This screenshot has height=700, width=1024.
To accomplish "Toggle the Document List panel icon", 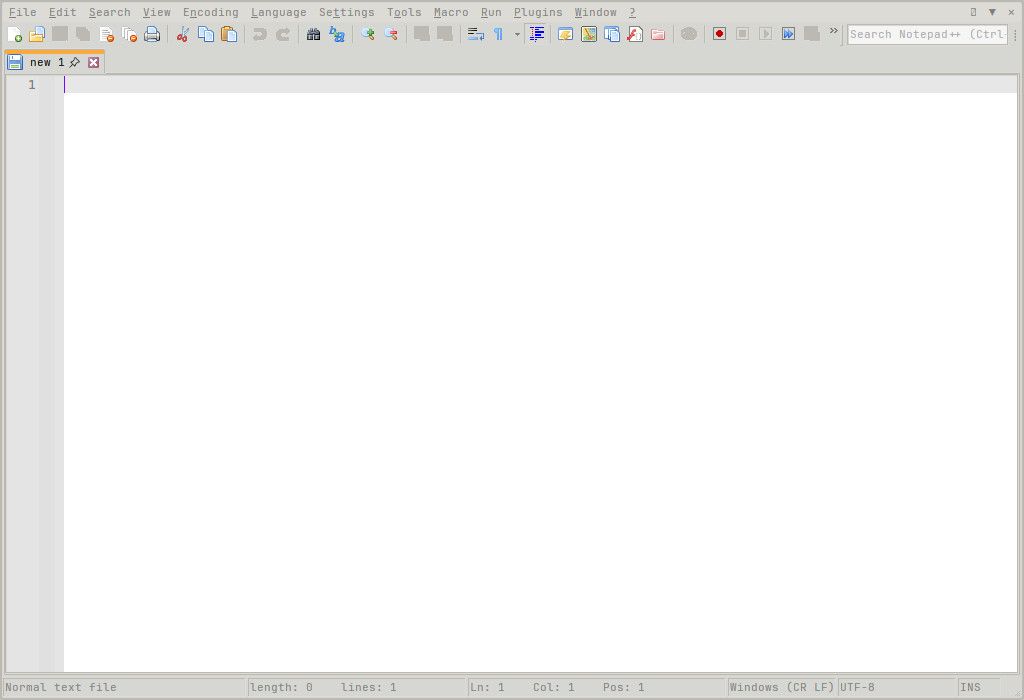I will pos(612,34).
